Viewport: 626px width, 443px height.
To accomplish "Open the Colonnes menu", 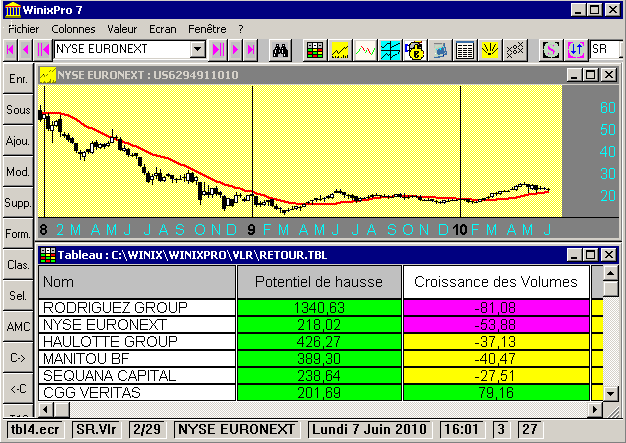I will [73, 29].
